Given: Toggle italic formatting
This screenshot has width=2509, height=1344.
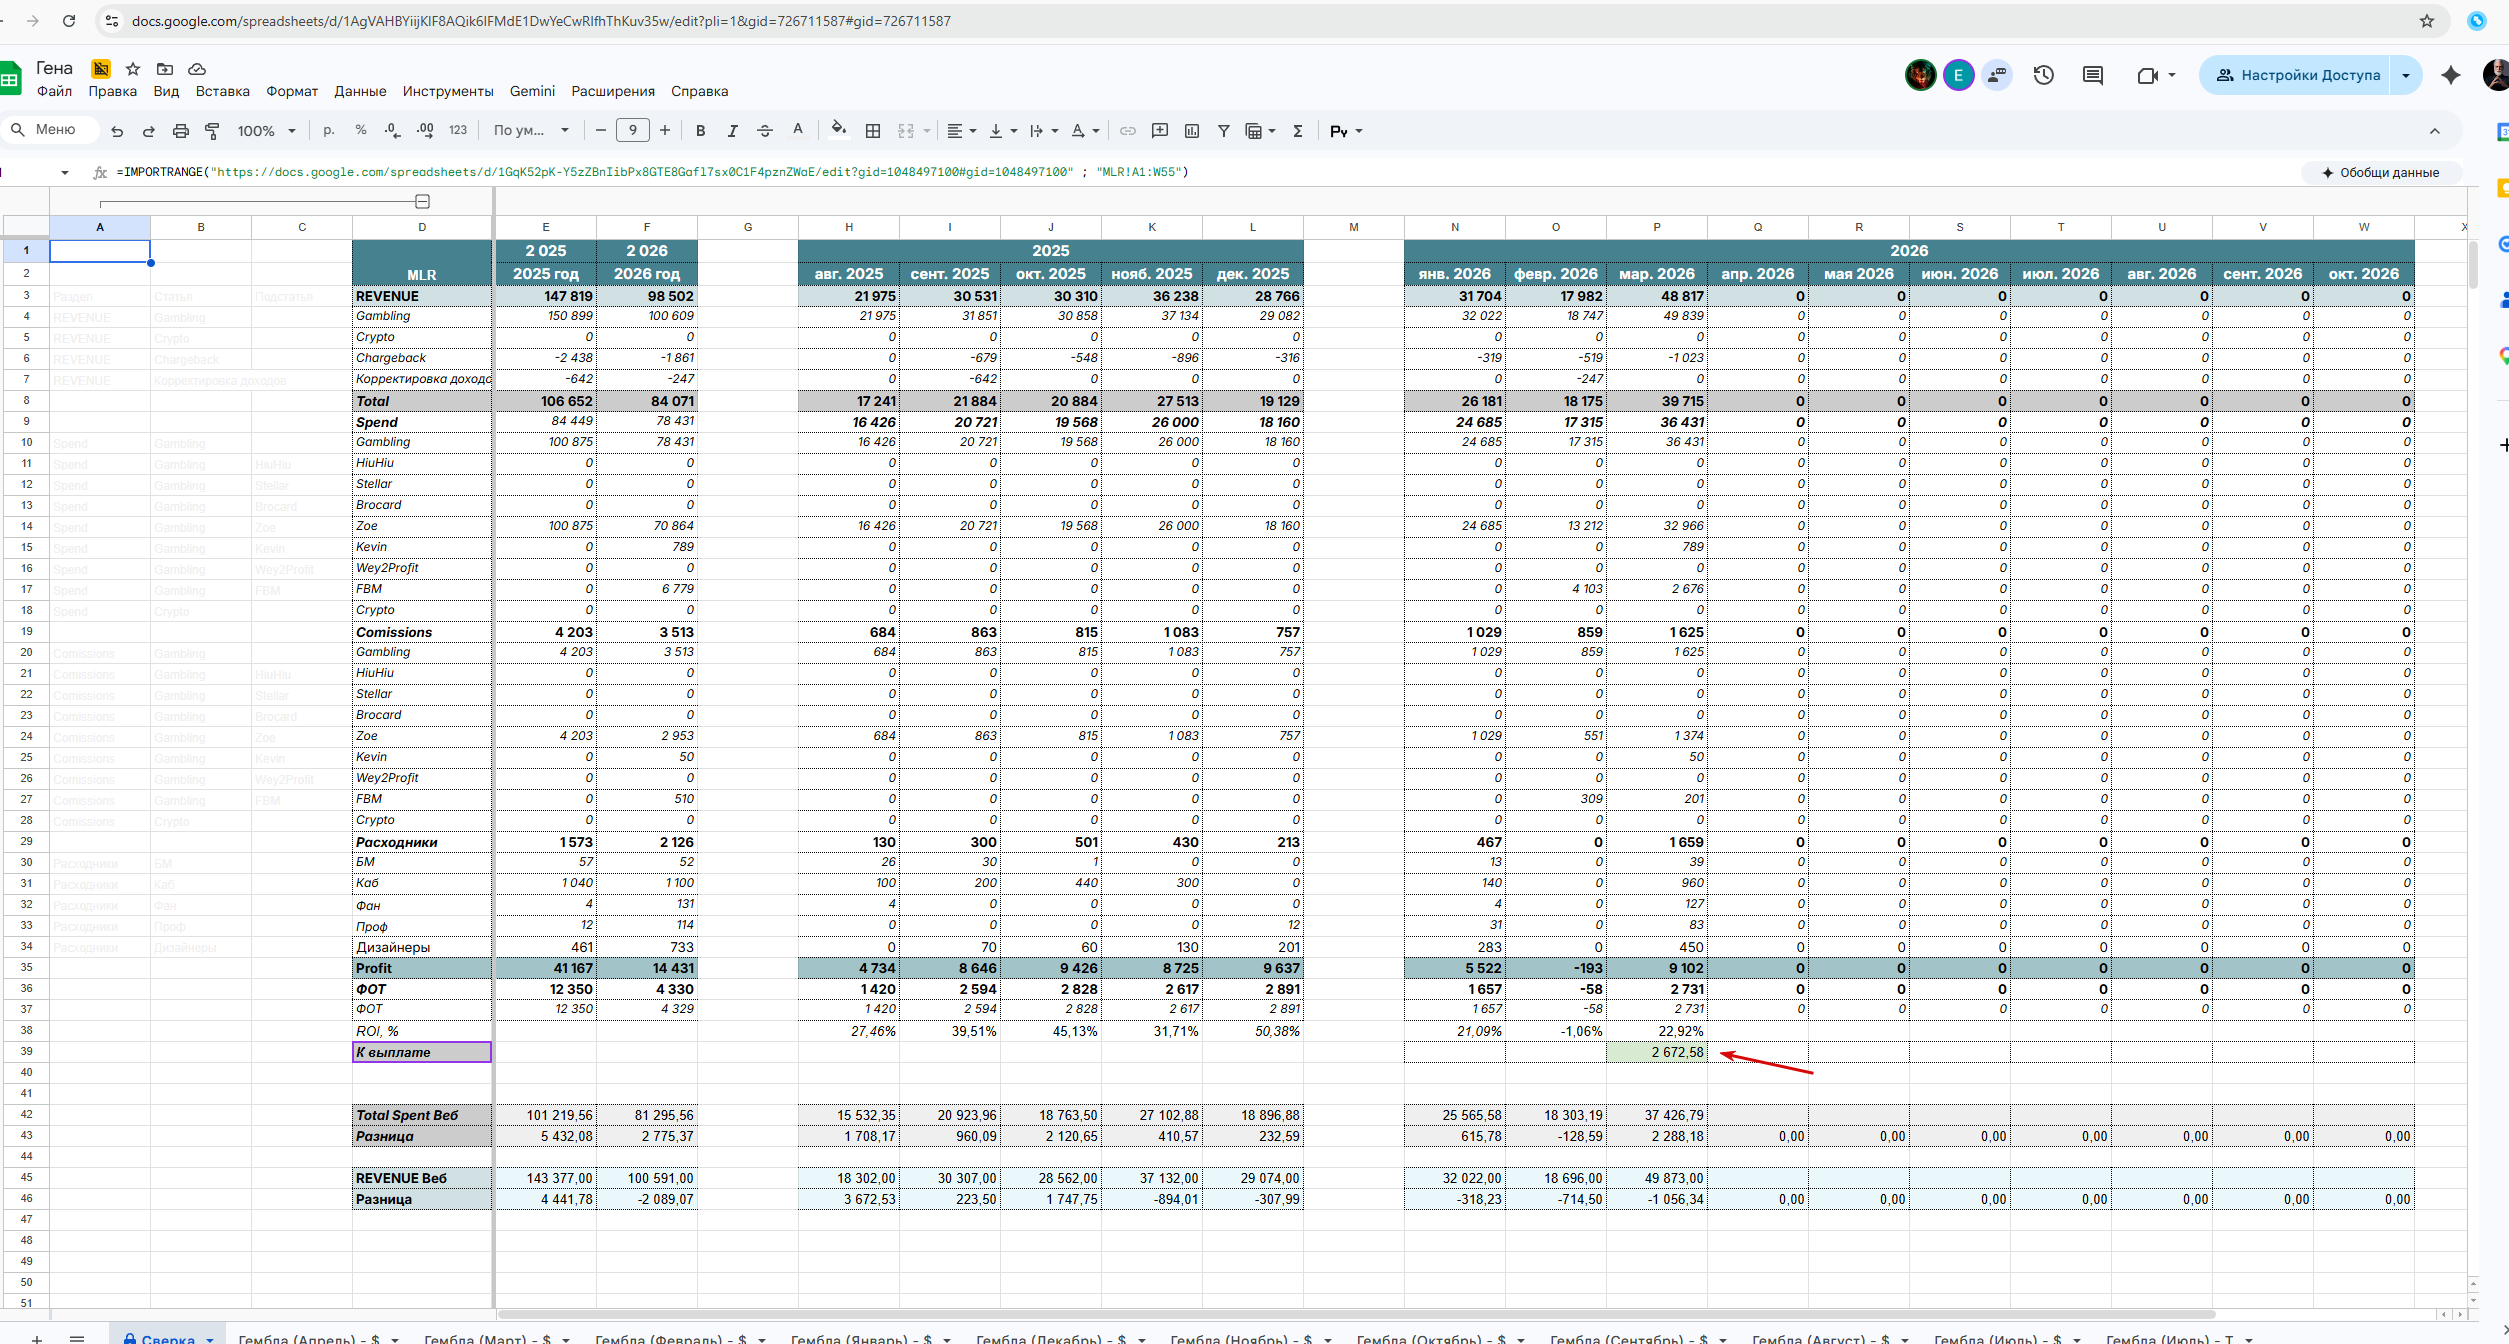Looking at the screenshot, I should 732,131.
